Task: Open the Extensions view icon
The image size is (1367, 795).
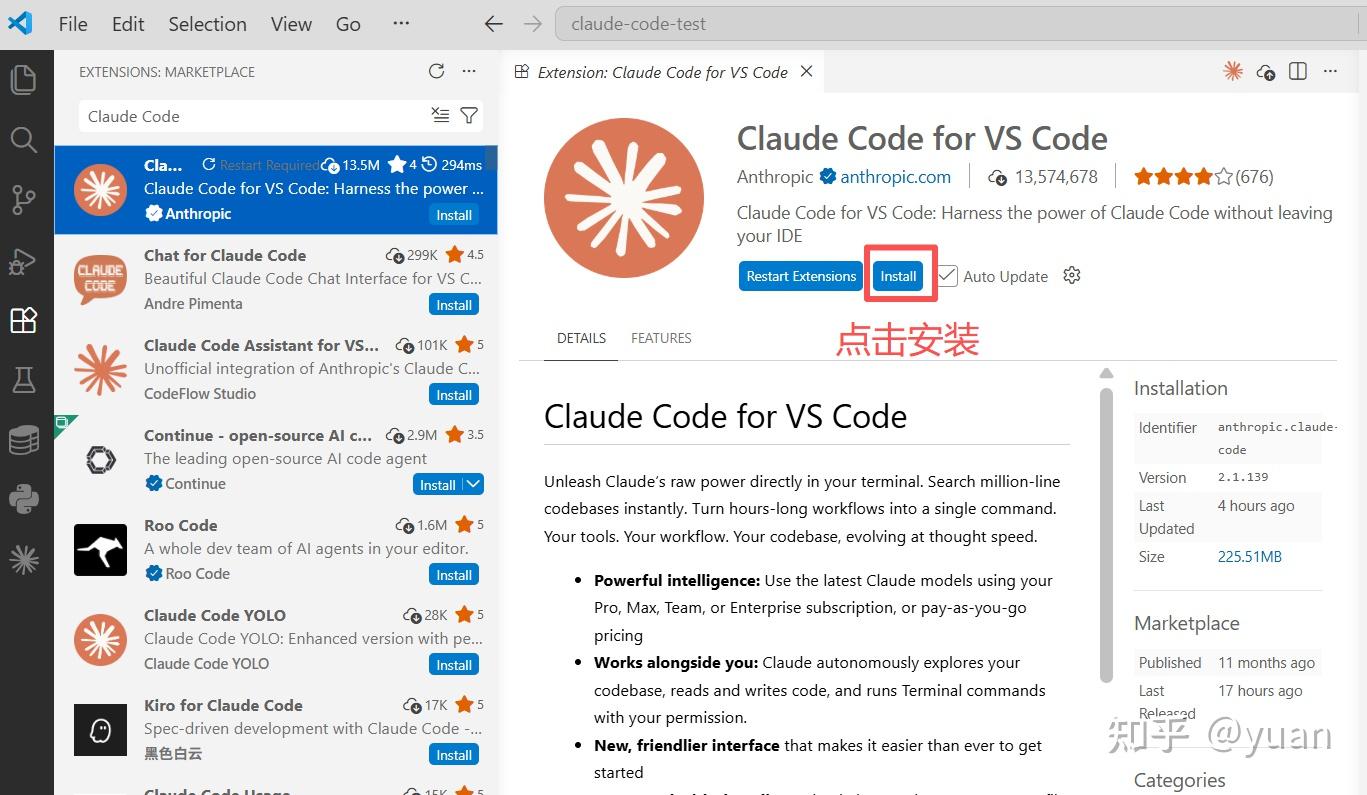Action: pos(24,320)
